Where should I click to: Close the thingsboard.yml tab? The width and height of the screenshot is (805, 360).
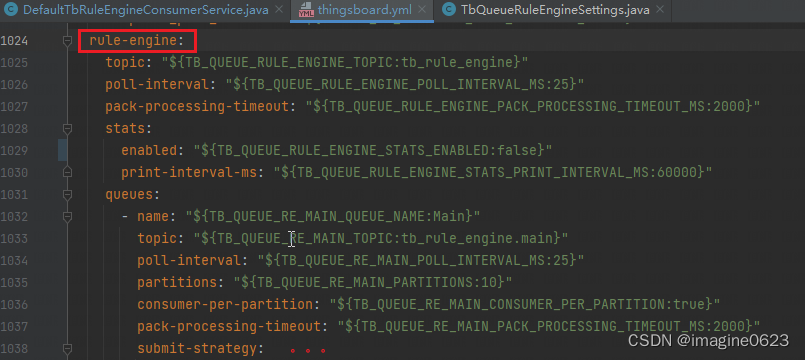422,10
